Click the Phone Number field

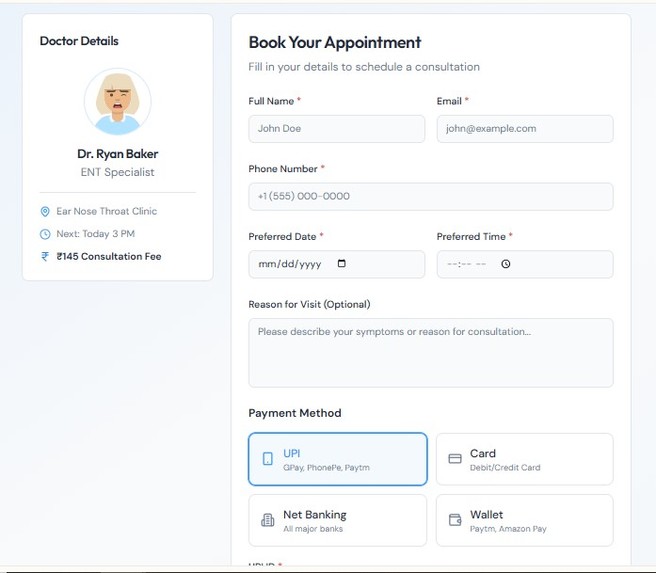point(431,197)
